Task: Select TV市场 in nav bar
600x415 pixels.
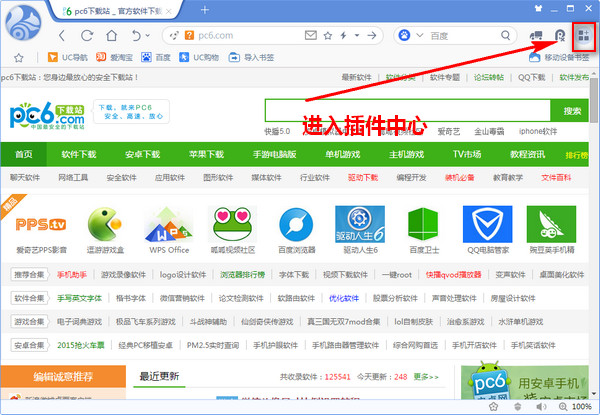Action: 467,154
